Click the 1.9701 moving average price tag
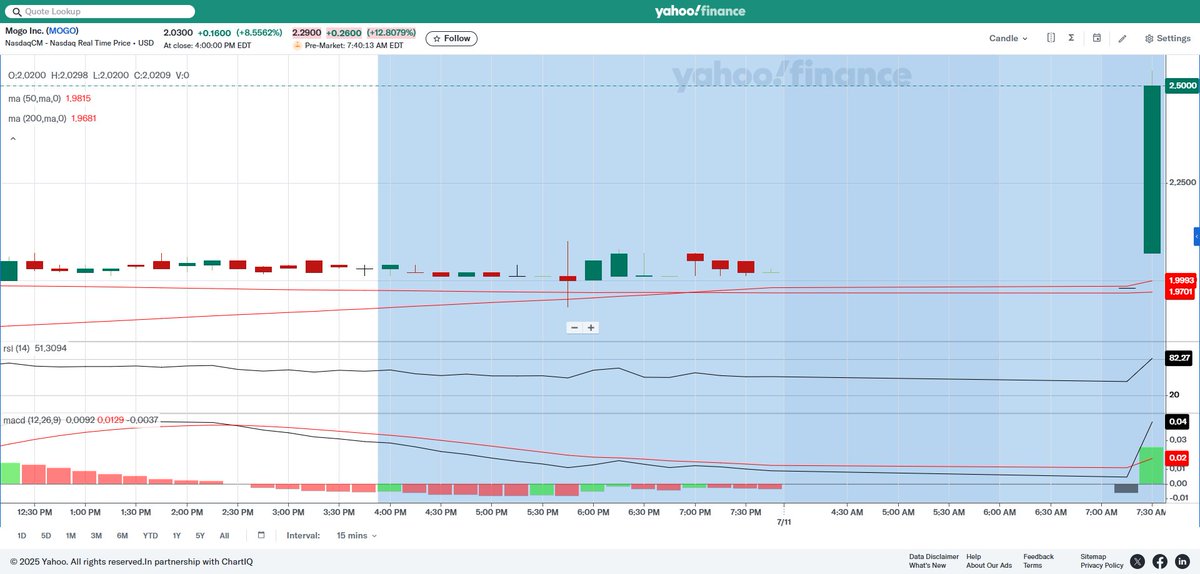 tap(1182, 292)
